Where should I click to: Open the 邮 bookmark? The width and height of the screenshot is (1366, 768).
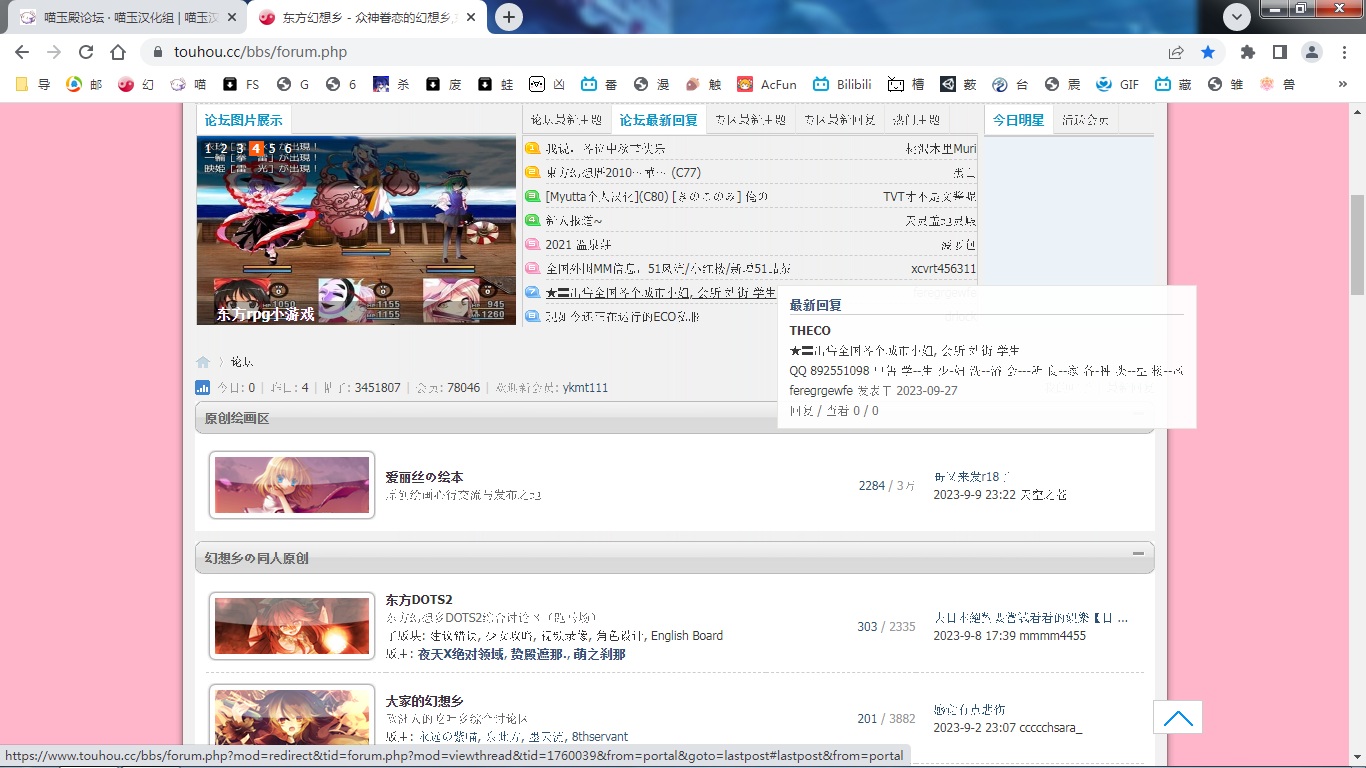click(x=84, y=85)
